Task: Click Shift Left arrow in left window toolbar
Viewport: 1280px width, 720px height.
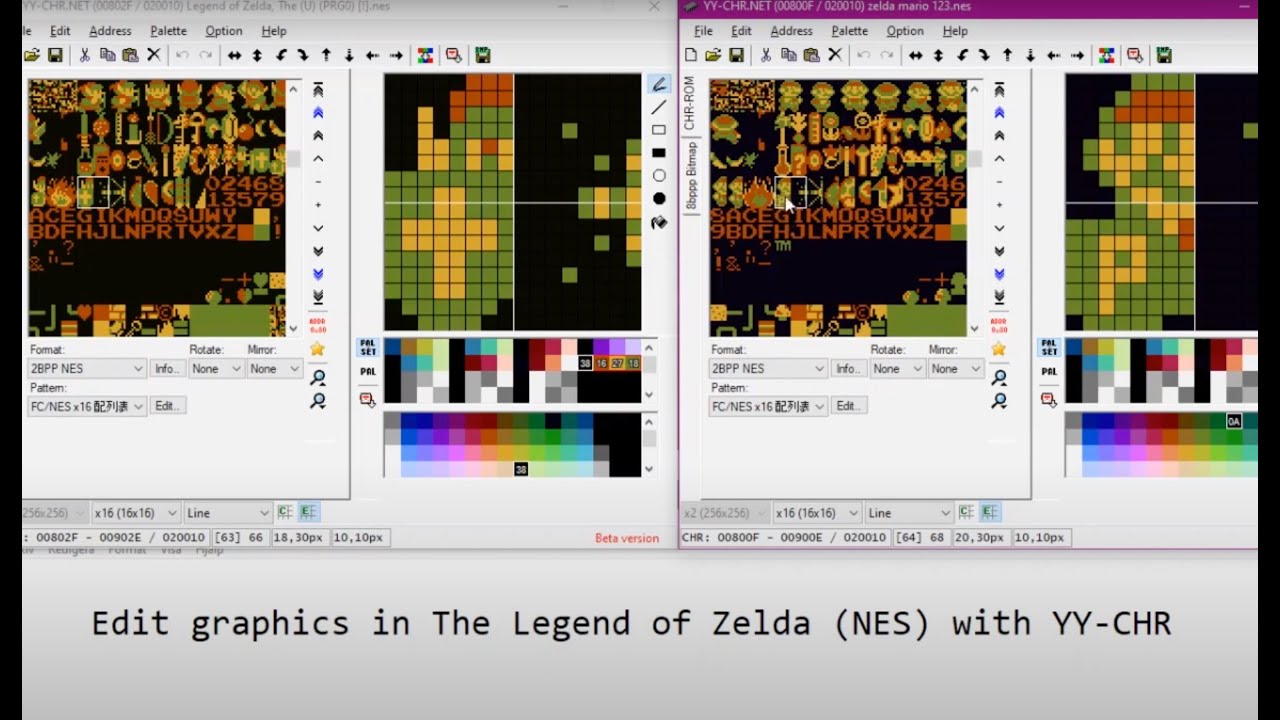Action: pos(372,55)
